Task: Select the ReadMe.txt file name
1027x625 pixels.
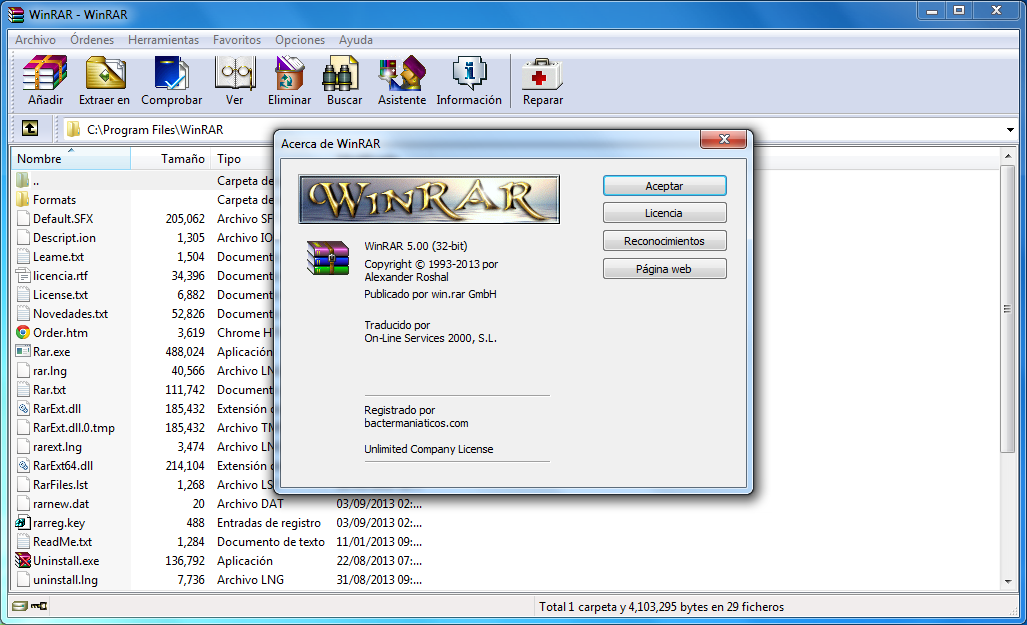Action: [x=62, y=541]
